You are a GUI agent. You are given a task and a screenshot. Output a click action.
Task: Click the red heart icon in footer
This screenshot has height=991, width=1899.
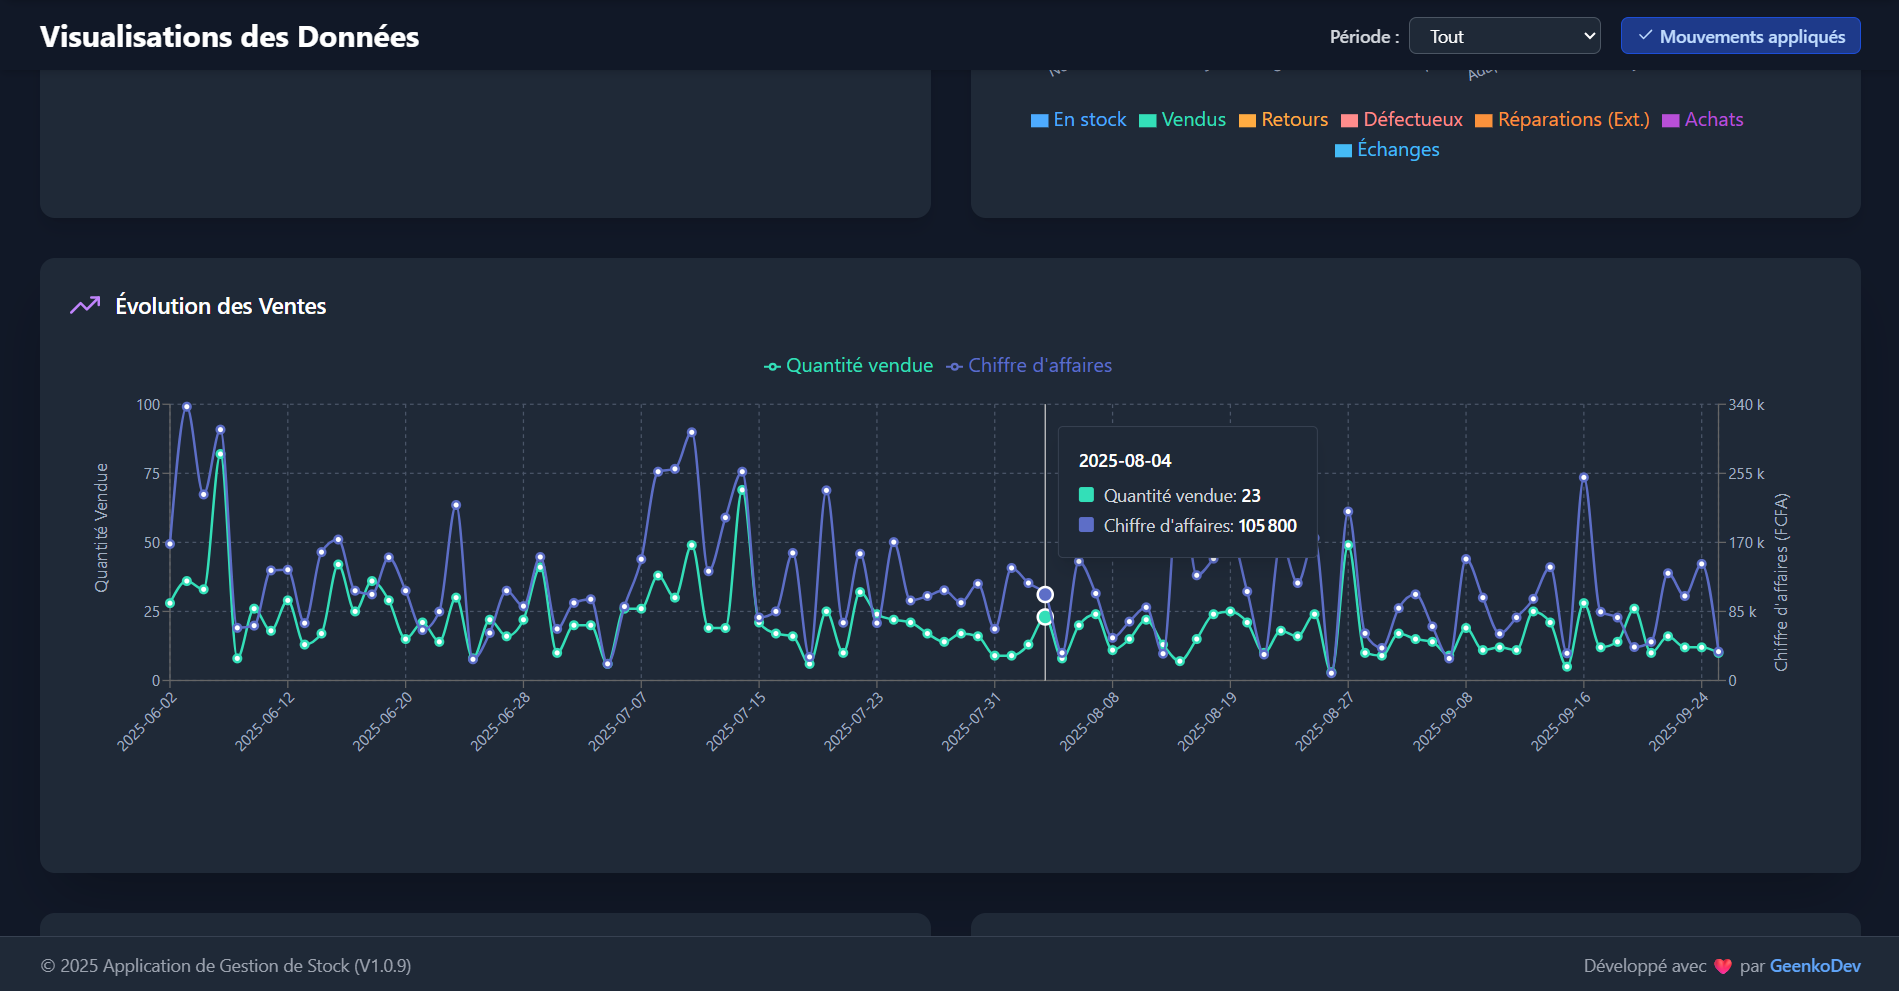tap(1722, 966)
